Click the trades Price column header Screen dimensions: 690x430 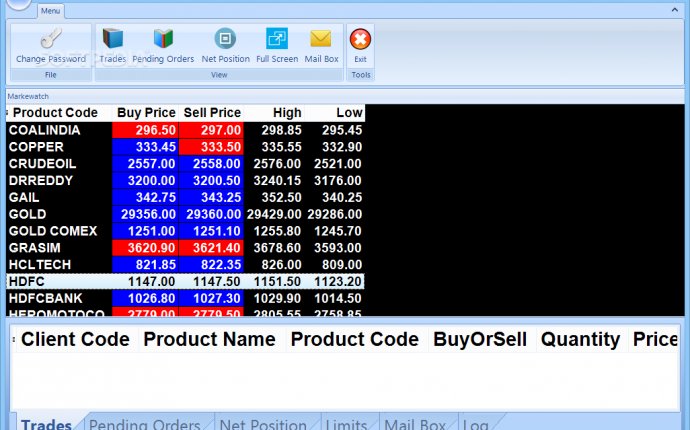tap(655, 339)
